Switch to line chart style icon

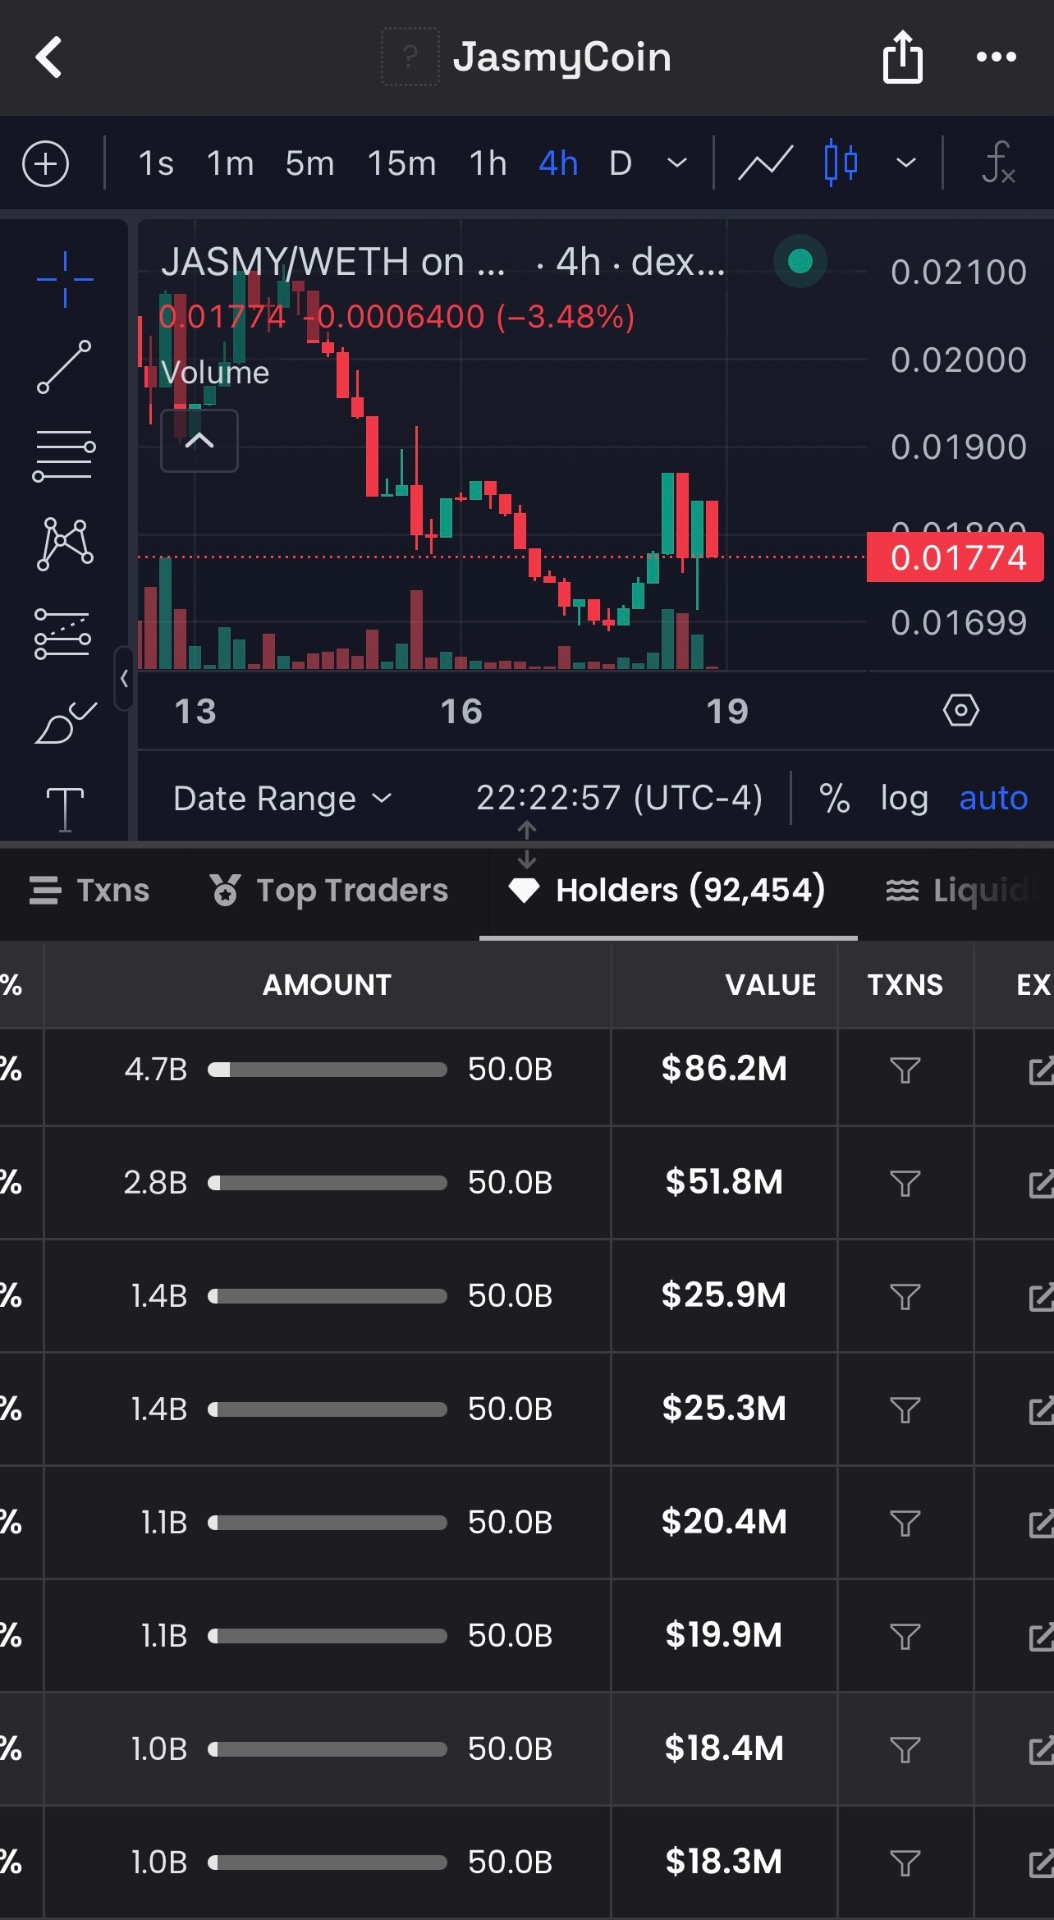coord(765,163)
